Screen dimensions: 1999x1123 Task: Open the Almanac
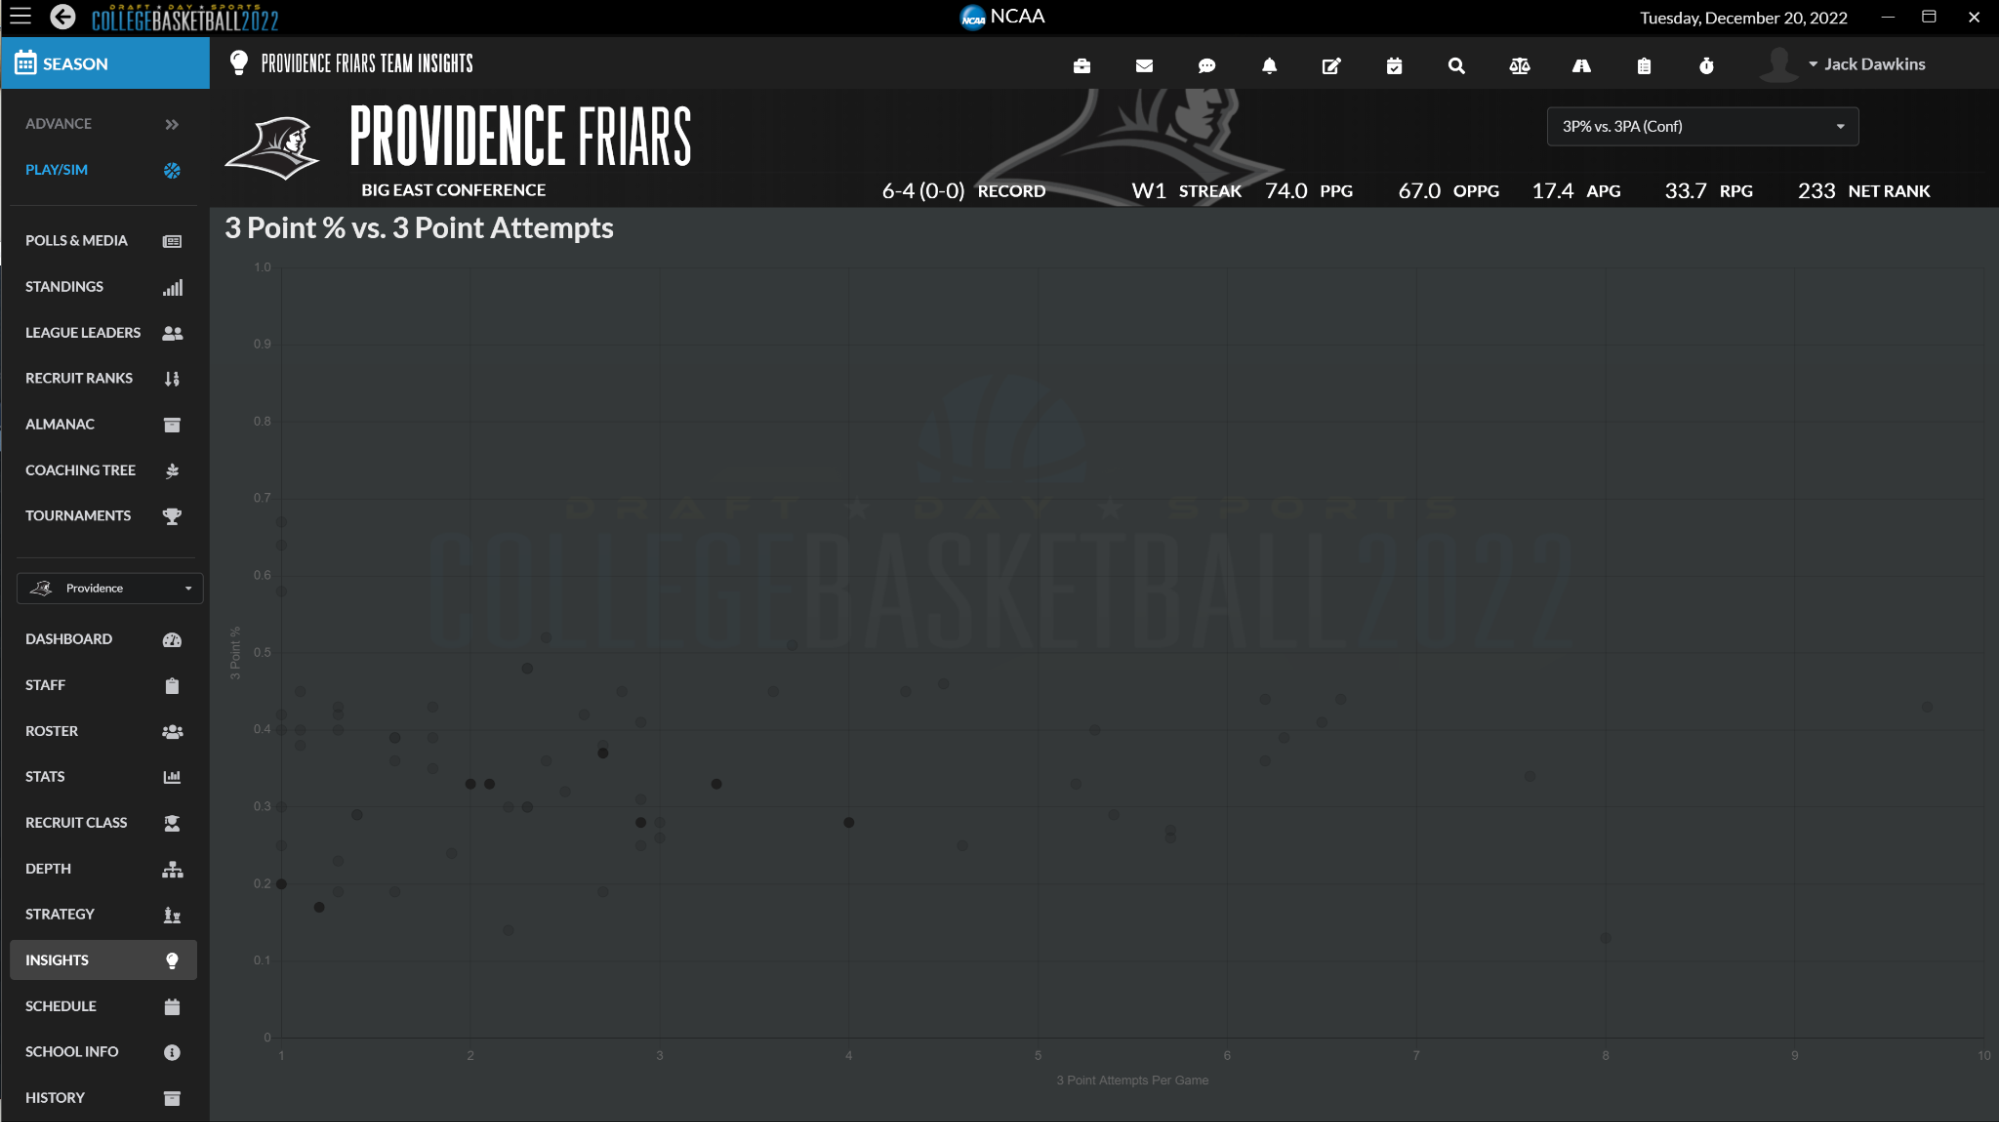click(x=103, y=424)
